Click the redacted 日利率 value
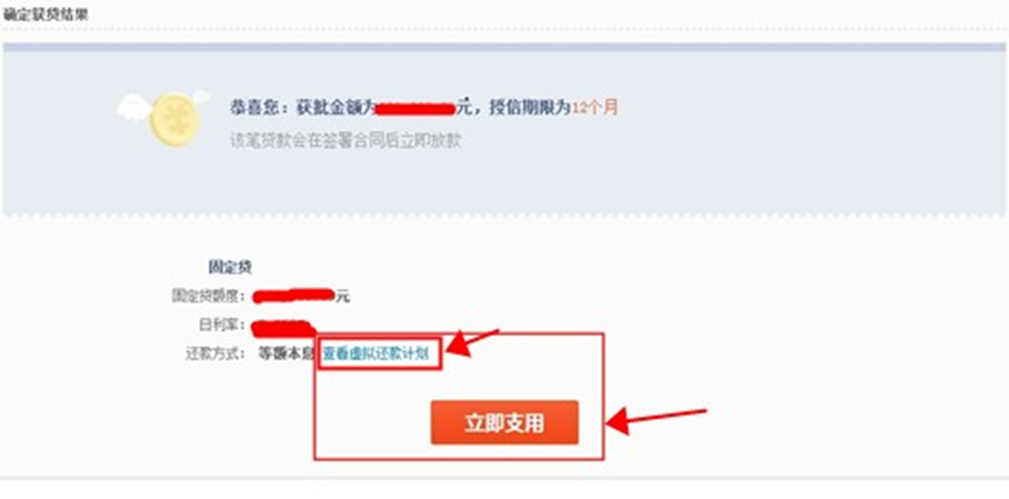Viewport: 1009px width, 499px height. pos(282,326)
